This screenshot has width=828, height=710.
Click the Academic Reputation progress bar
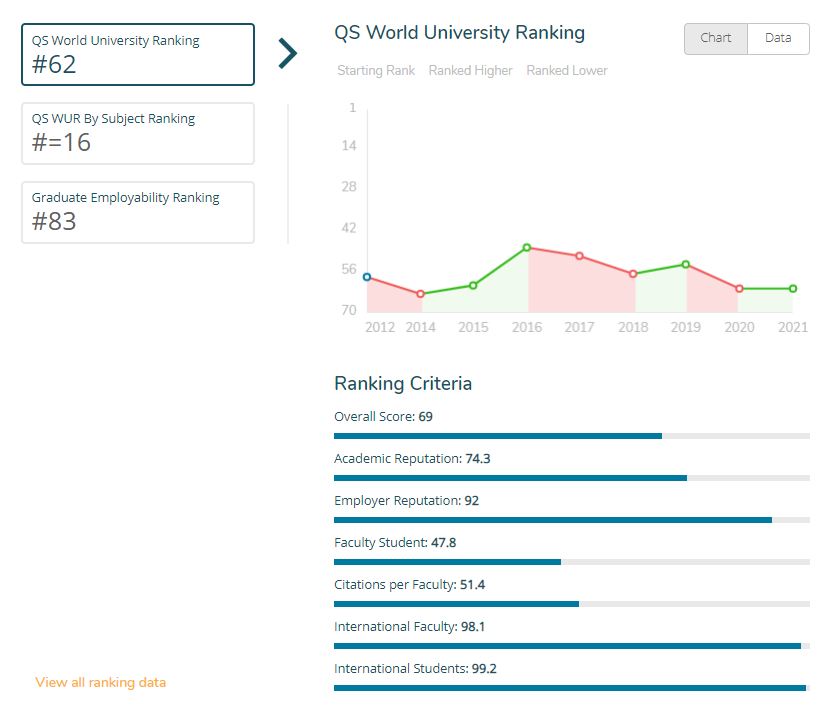coord(572,478)
